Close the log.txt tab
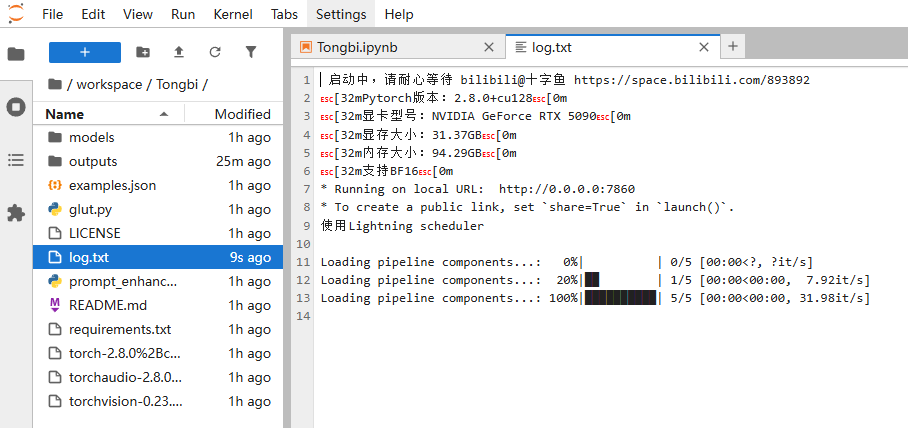Screen dimensions: 908x428 (x=704, y=47)
